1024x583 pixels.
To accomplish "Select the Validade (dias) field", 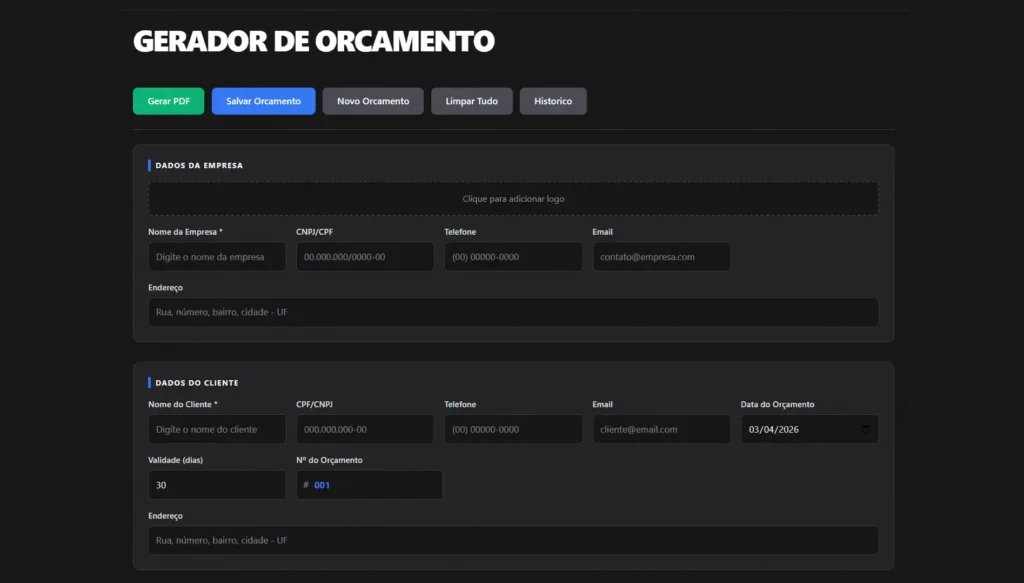I will click(217, 485).
